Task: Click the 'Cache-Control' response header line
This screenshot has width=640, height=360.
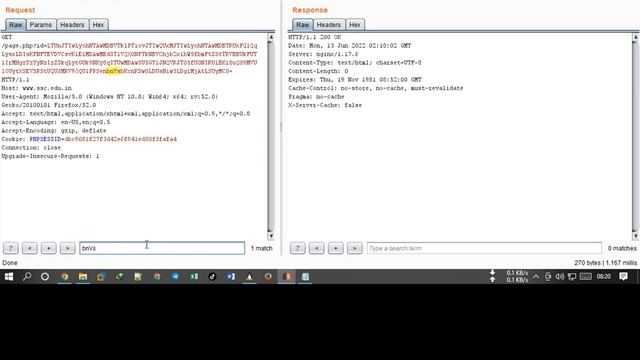Action: coord(376,88)
